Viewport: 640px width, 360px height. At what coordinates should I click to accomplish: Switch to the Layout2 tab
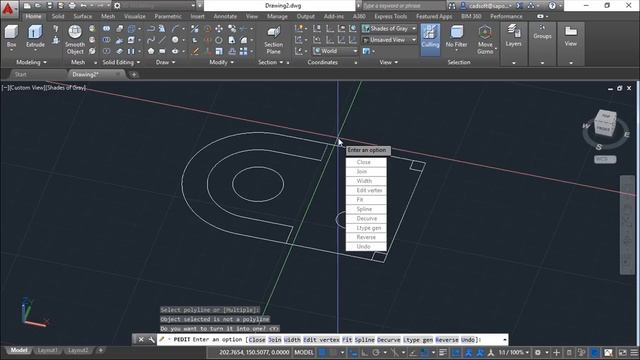(x=78, y=351)
